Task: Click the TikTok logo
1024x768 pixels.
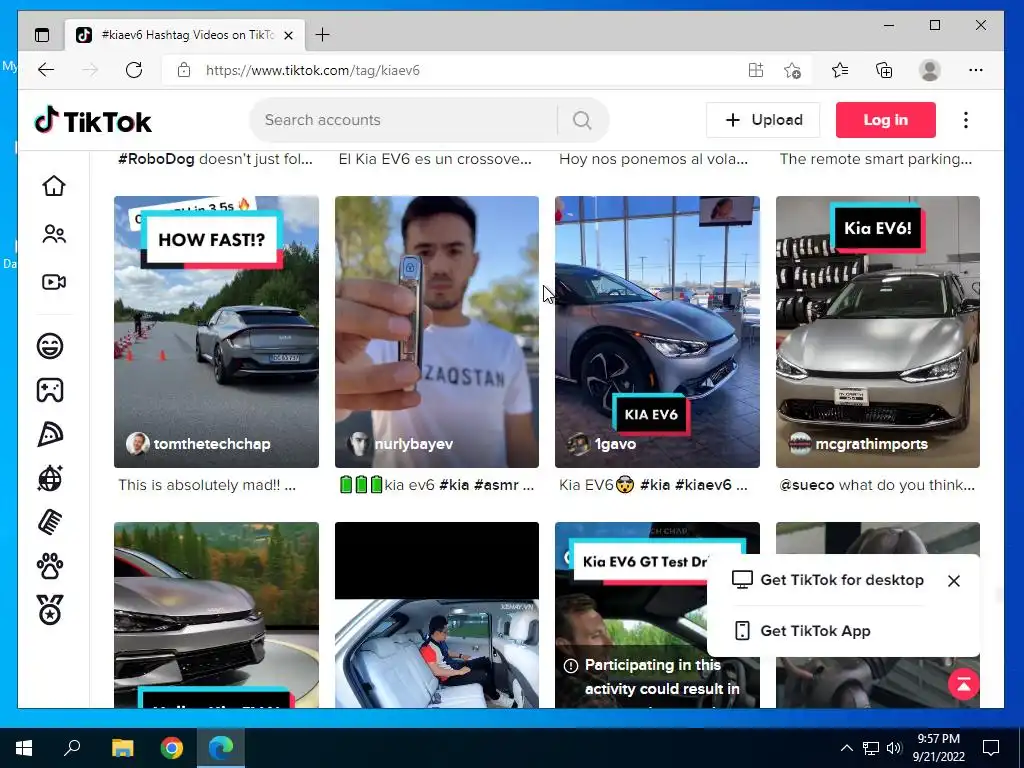Action: (93, 121)
